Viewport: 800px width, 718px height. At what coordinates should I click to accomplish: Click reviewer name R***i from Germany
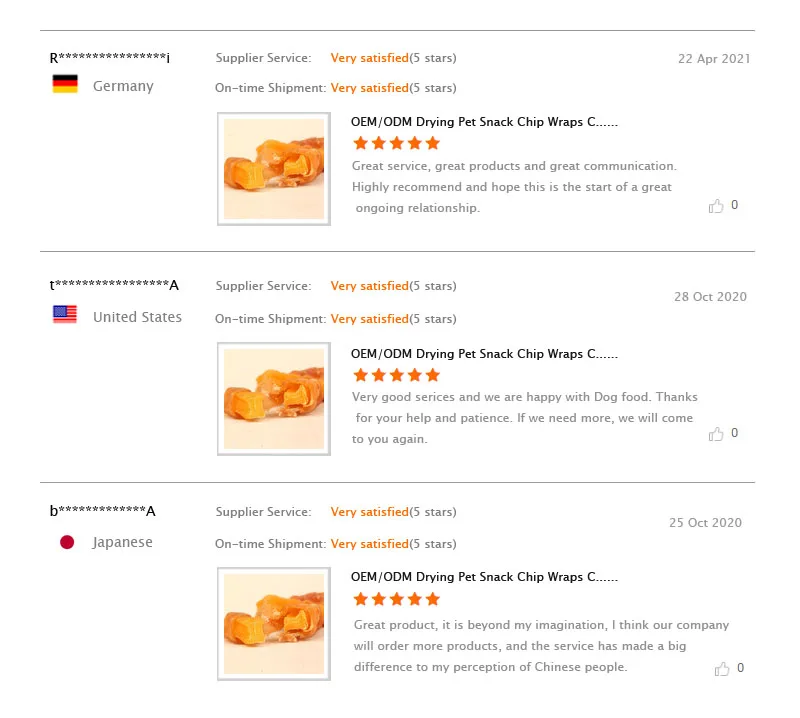110,58
